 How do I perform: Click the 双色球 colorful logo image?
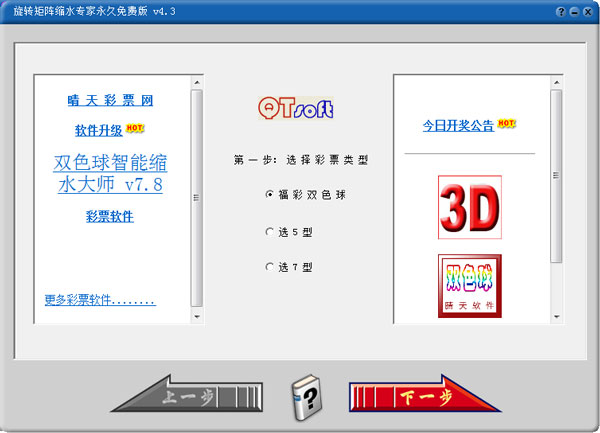pyautogui.click(x=469, y=285)
